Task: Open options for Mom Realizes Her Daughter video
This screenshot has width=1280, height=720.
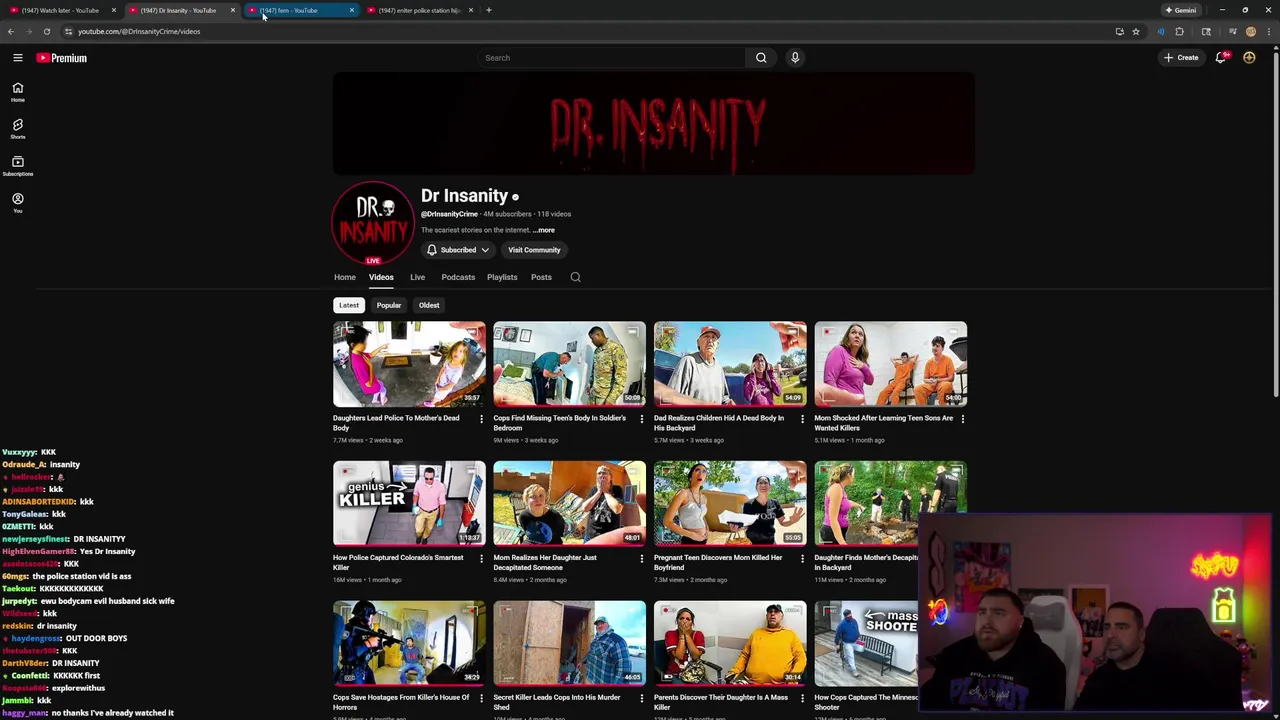Action: 642,558
